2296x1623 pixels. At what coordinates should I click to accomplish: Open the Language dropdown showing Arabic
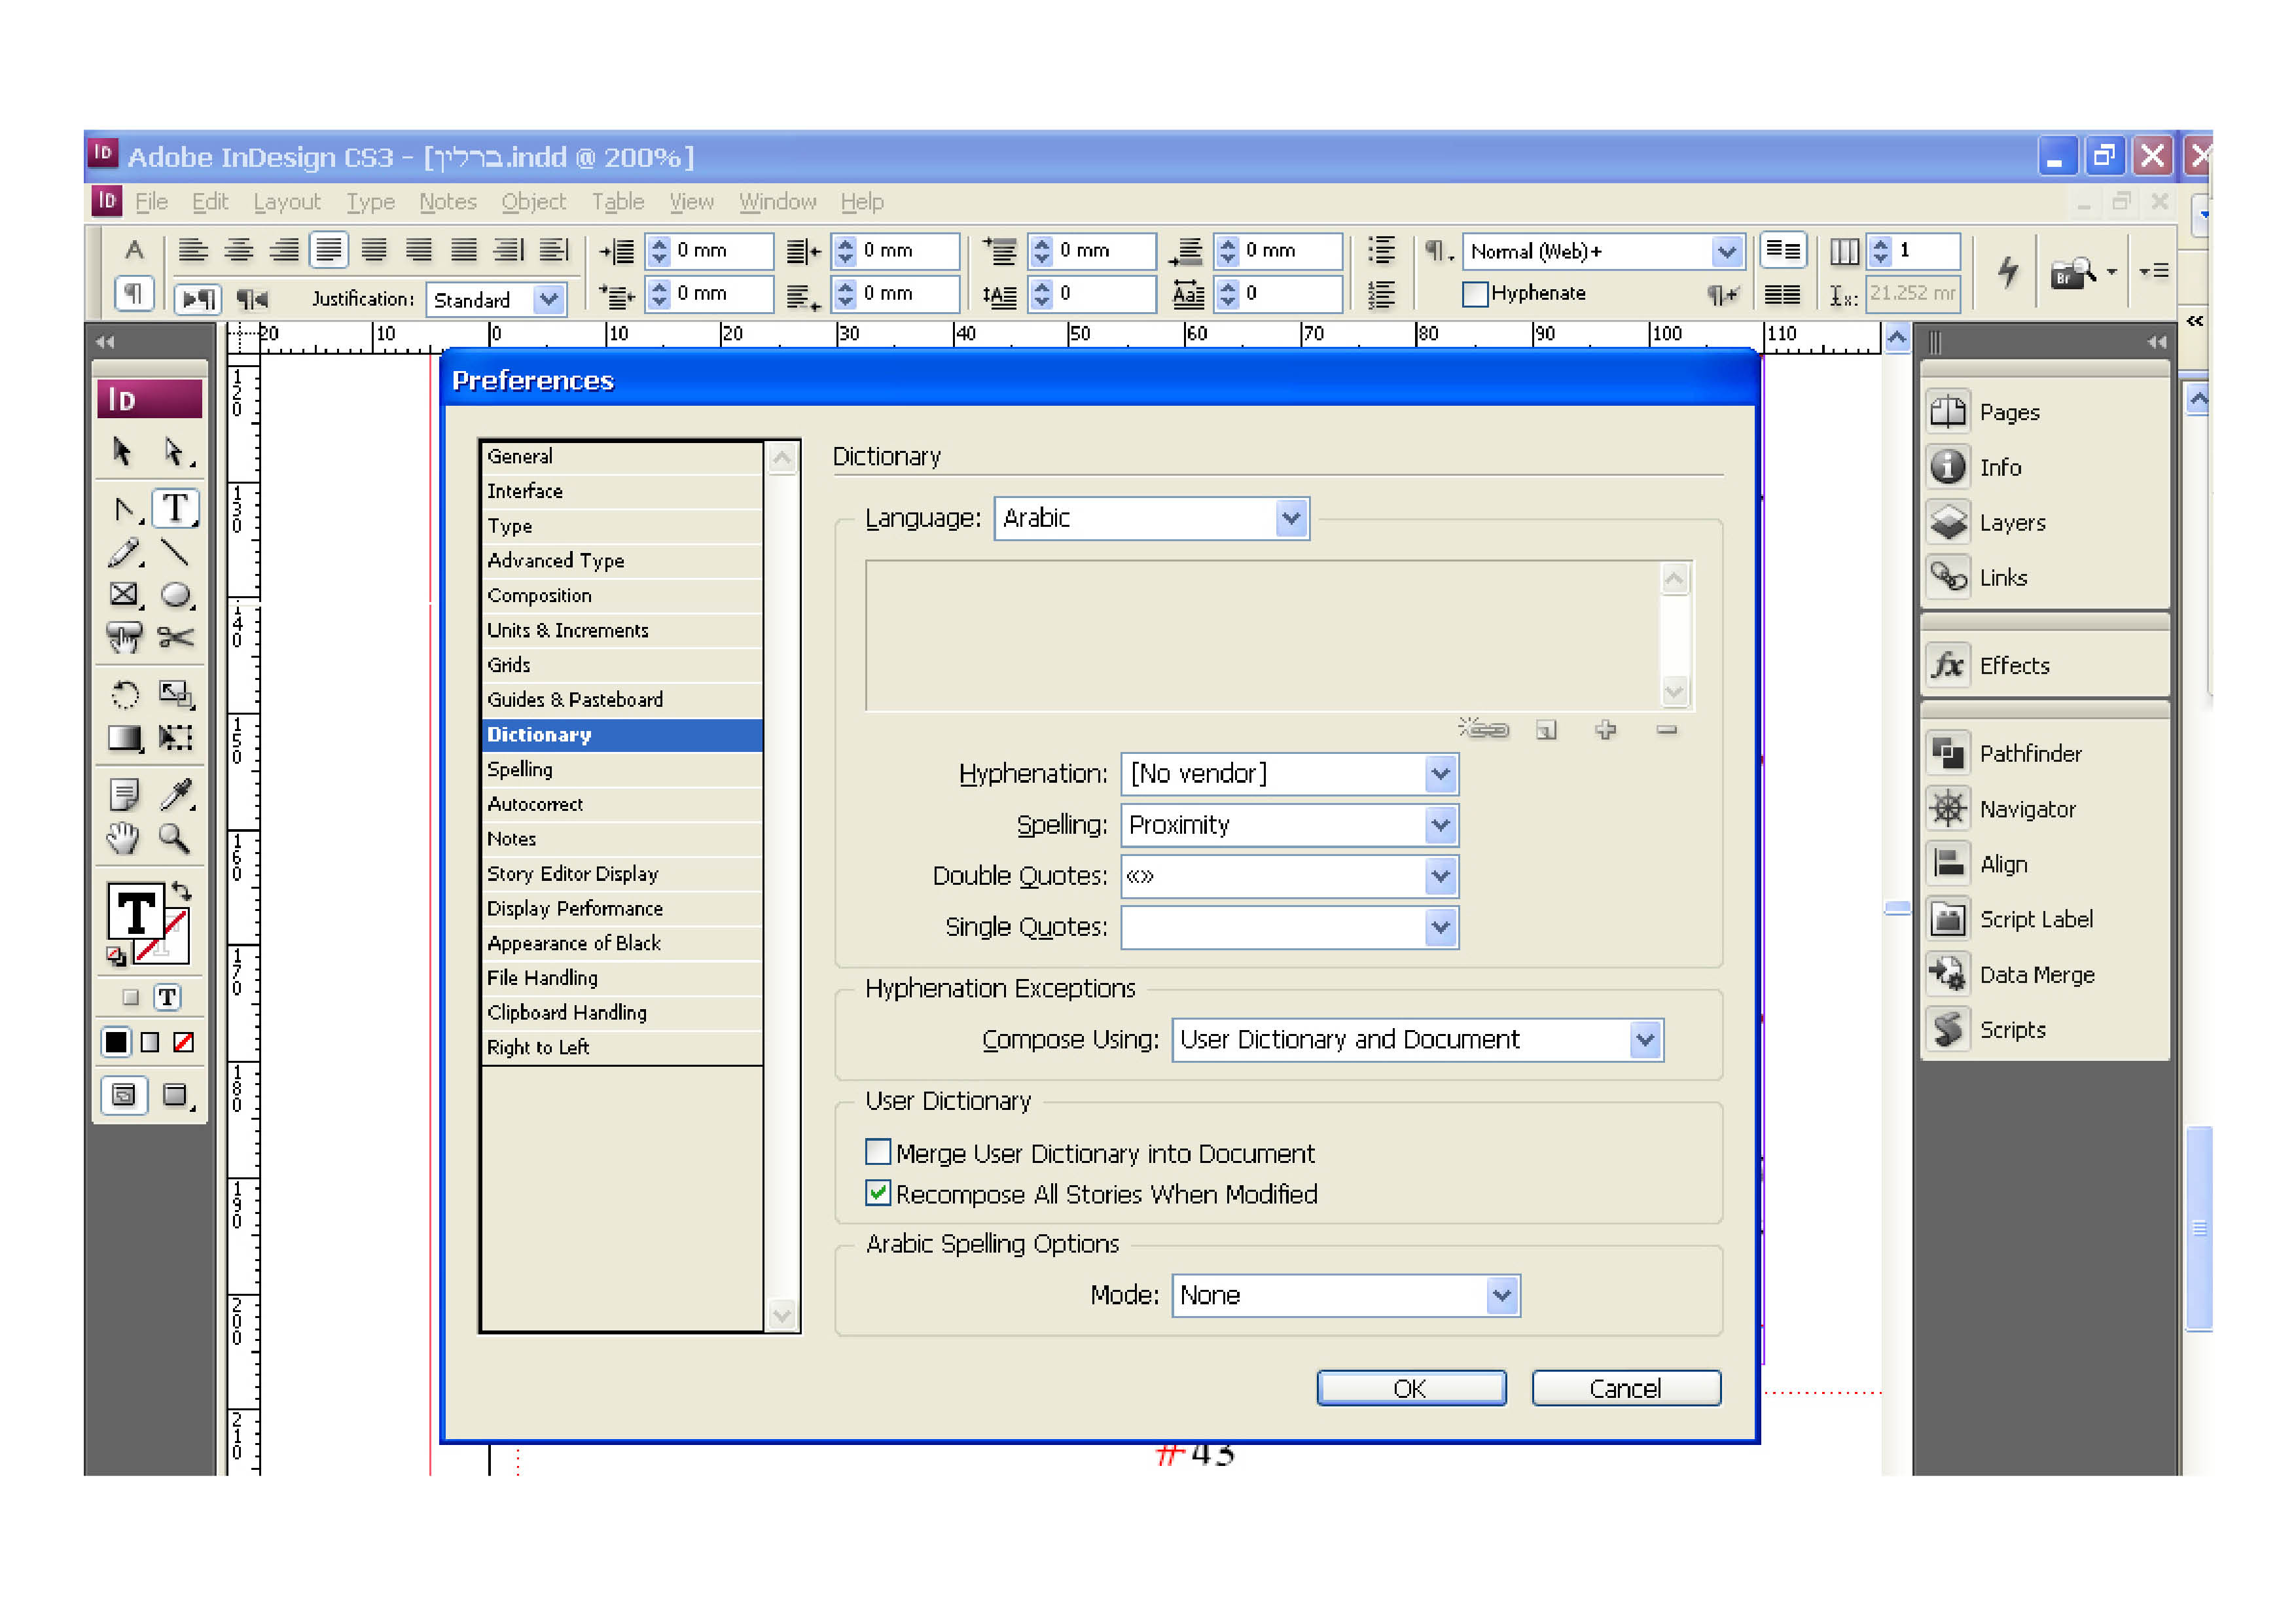pyautogui.click(x=1290, y=518)
